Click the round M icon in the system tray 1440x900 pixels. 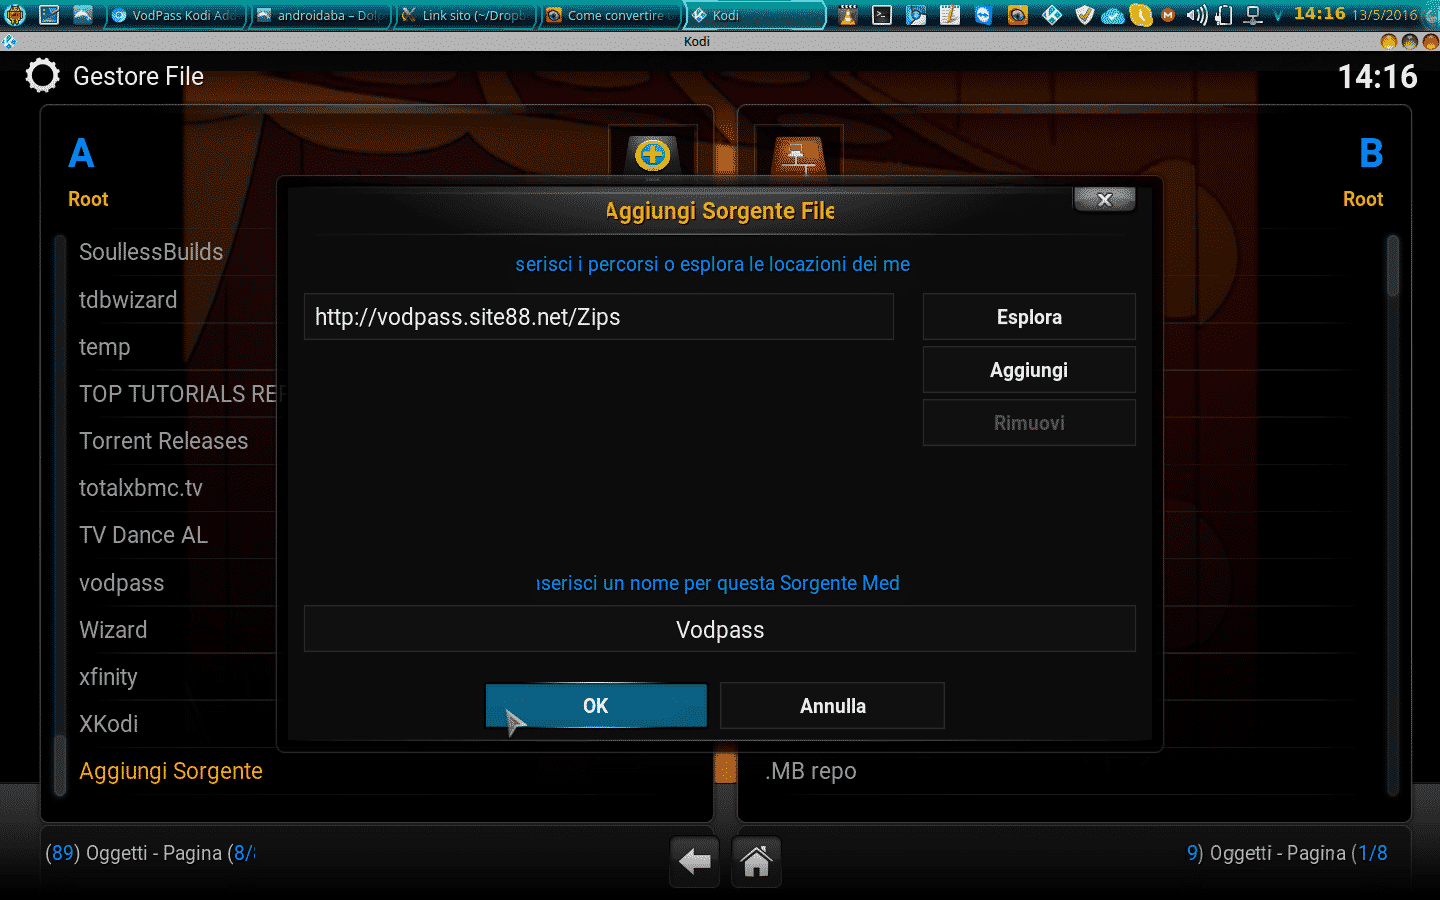tap(1168, 15)
